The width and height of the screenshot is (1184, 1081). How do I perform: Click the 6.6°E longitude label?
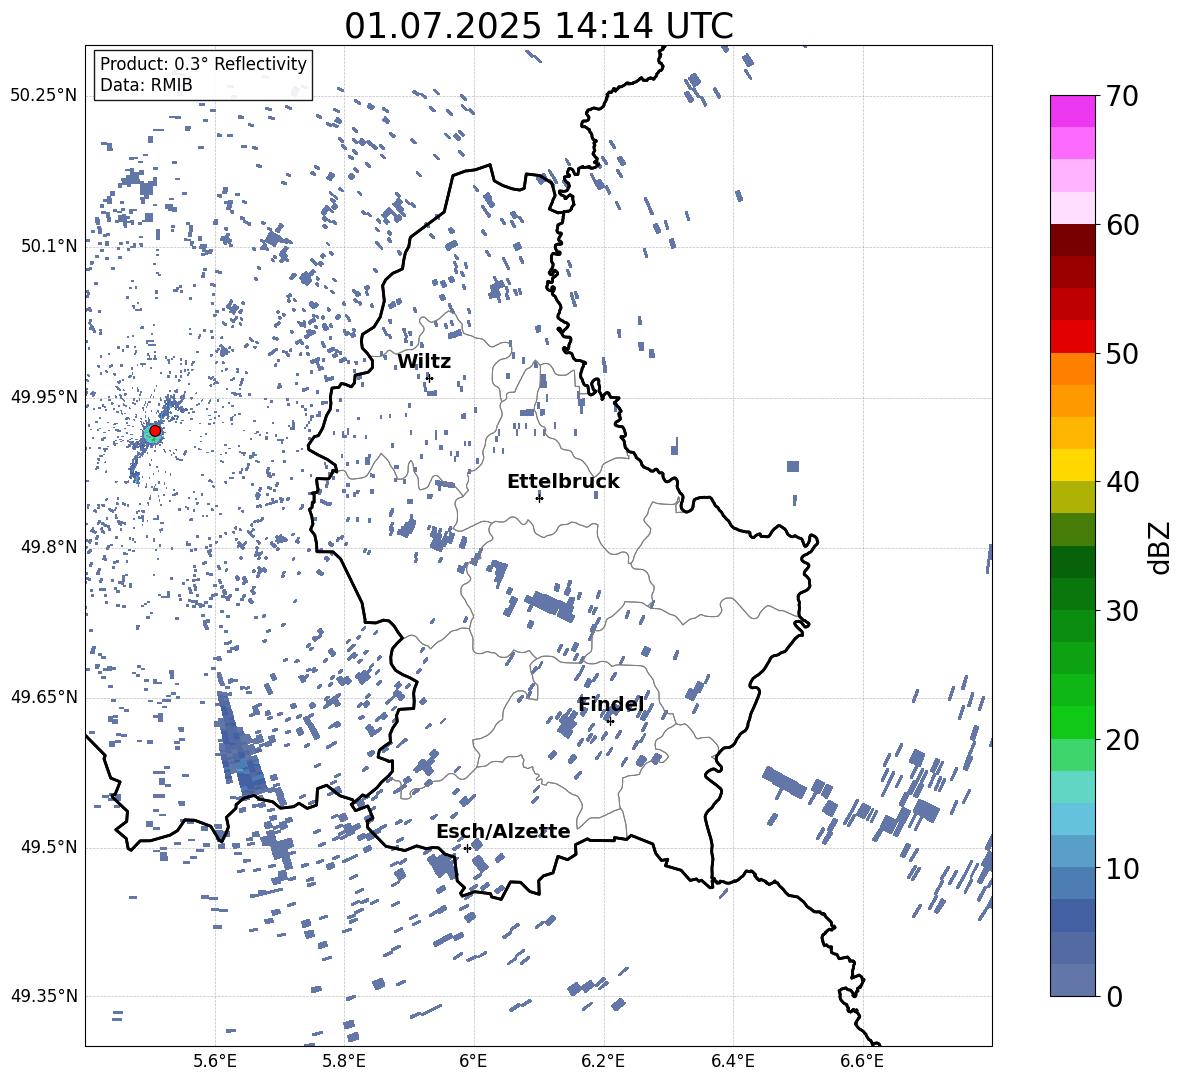pyautogui.click(x=862, y=1061)
